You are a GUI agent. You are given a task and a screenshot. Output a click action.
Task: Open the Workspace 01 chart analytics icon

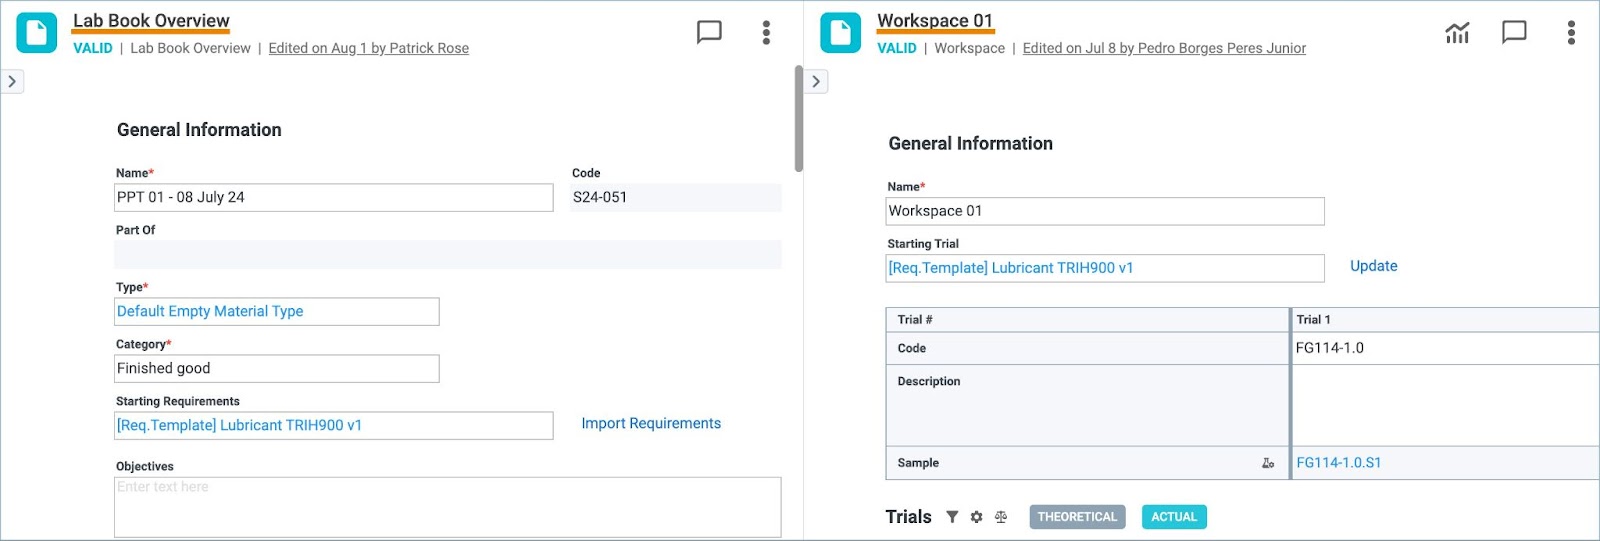1457,33
